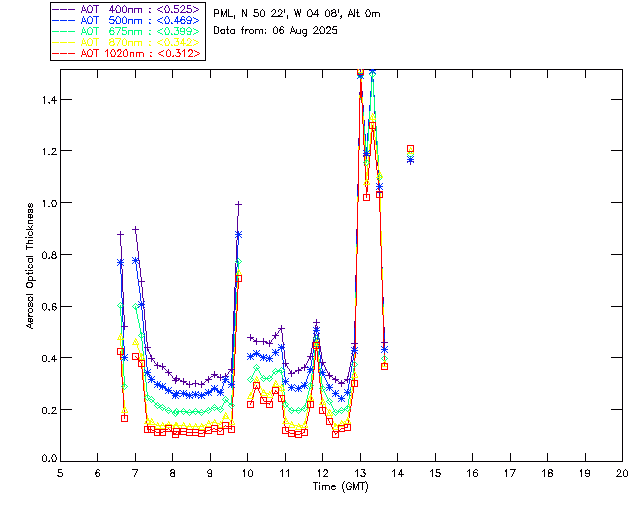Click the x-axis tick label 6

98,473
